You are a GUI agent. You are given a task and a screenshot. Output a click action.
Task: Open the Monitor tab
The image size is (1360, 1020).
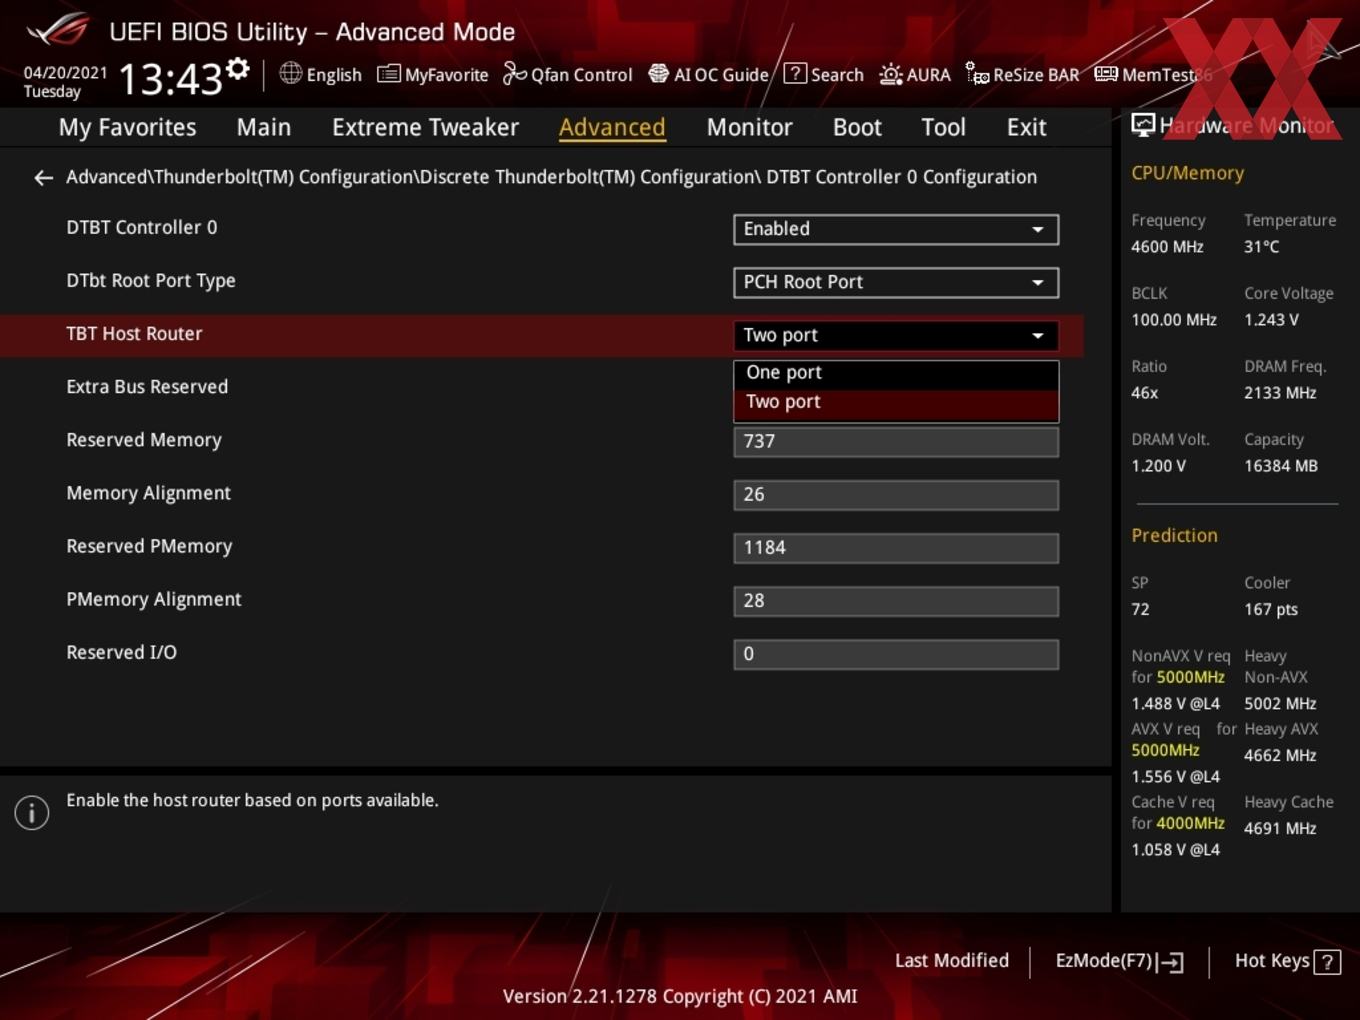click(749, 128)
